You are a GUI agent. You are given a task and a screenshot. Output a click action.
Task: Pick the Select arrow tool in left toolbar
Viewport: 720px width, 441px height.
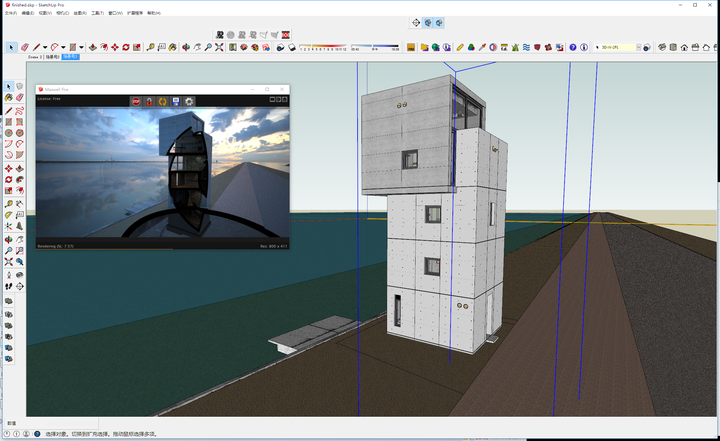point(9,87)
